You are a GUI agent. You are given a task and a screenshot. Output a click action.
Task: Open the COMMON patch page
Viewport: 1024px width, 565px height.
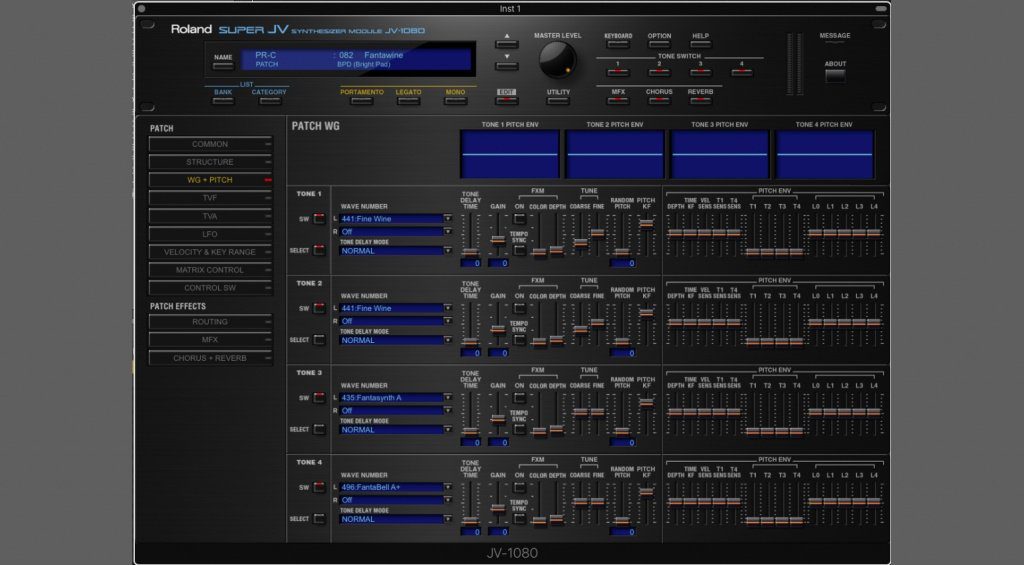[210, 144]
